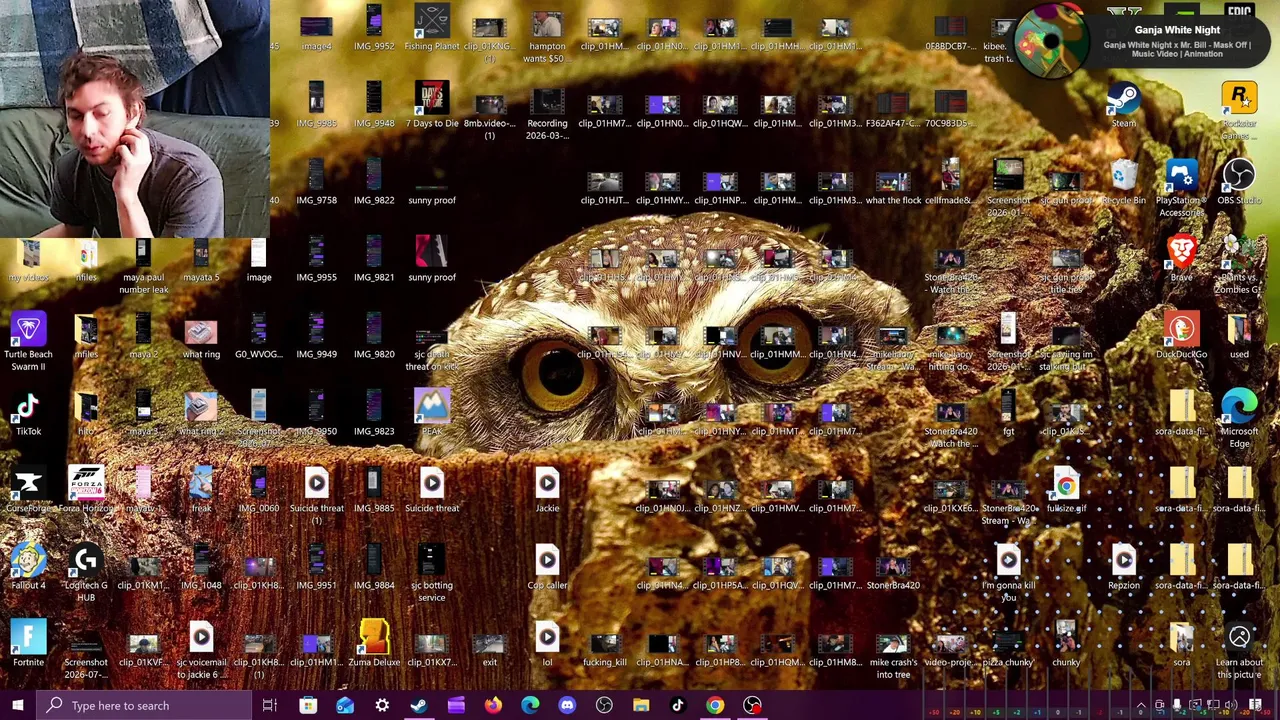The width and height of the screenshot is (1280, 720).
Task: Launch the Fallout 4 shortcut
Action: 28,567
